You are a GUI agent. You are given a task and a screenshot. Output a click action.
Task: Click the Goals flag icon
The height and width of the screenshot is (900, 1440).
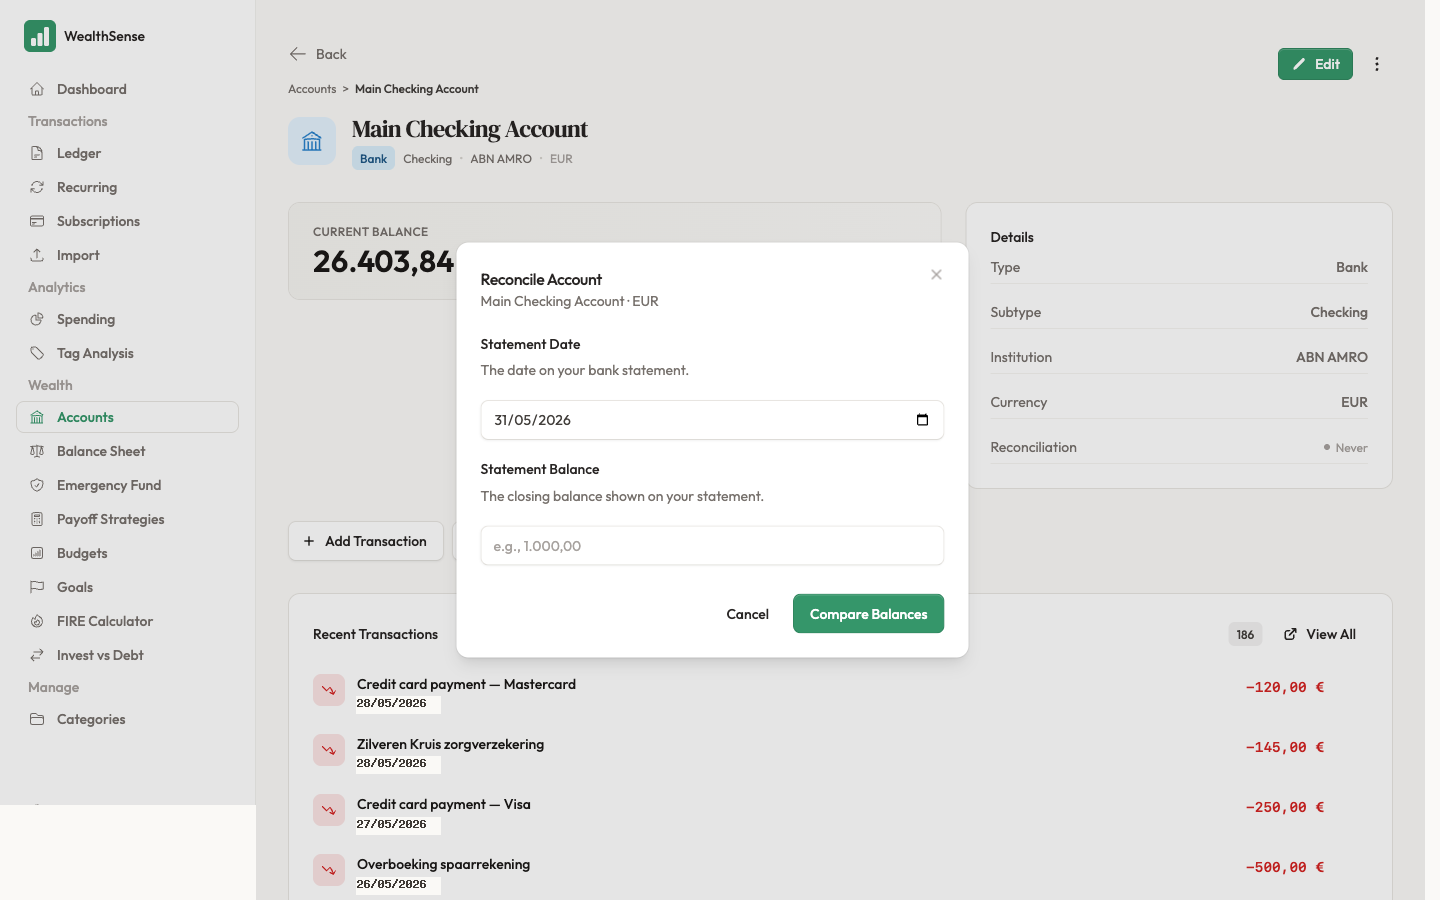37,587
